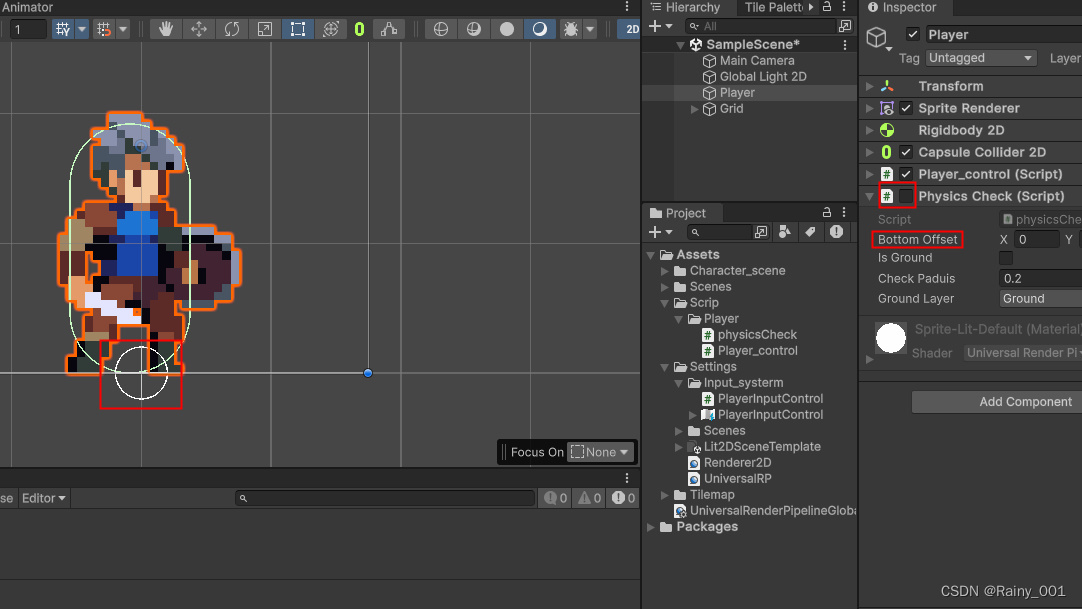Toggle grid visibility icon in scene toolbar

pyautogui.click(x=63, y=29)
